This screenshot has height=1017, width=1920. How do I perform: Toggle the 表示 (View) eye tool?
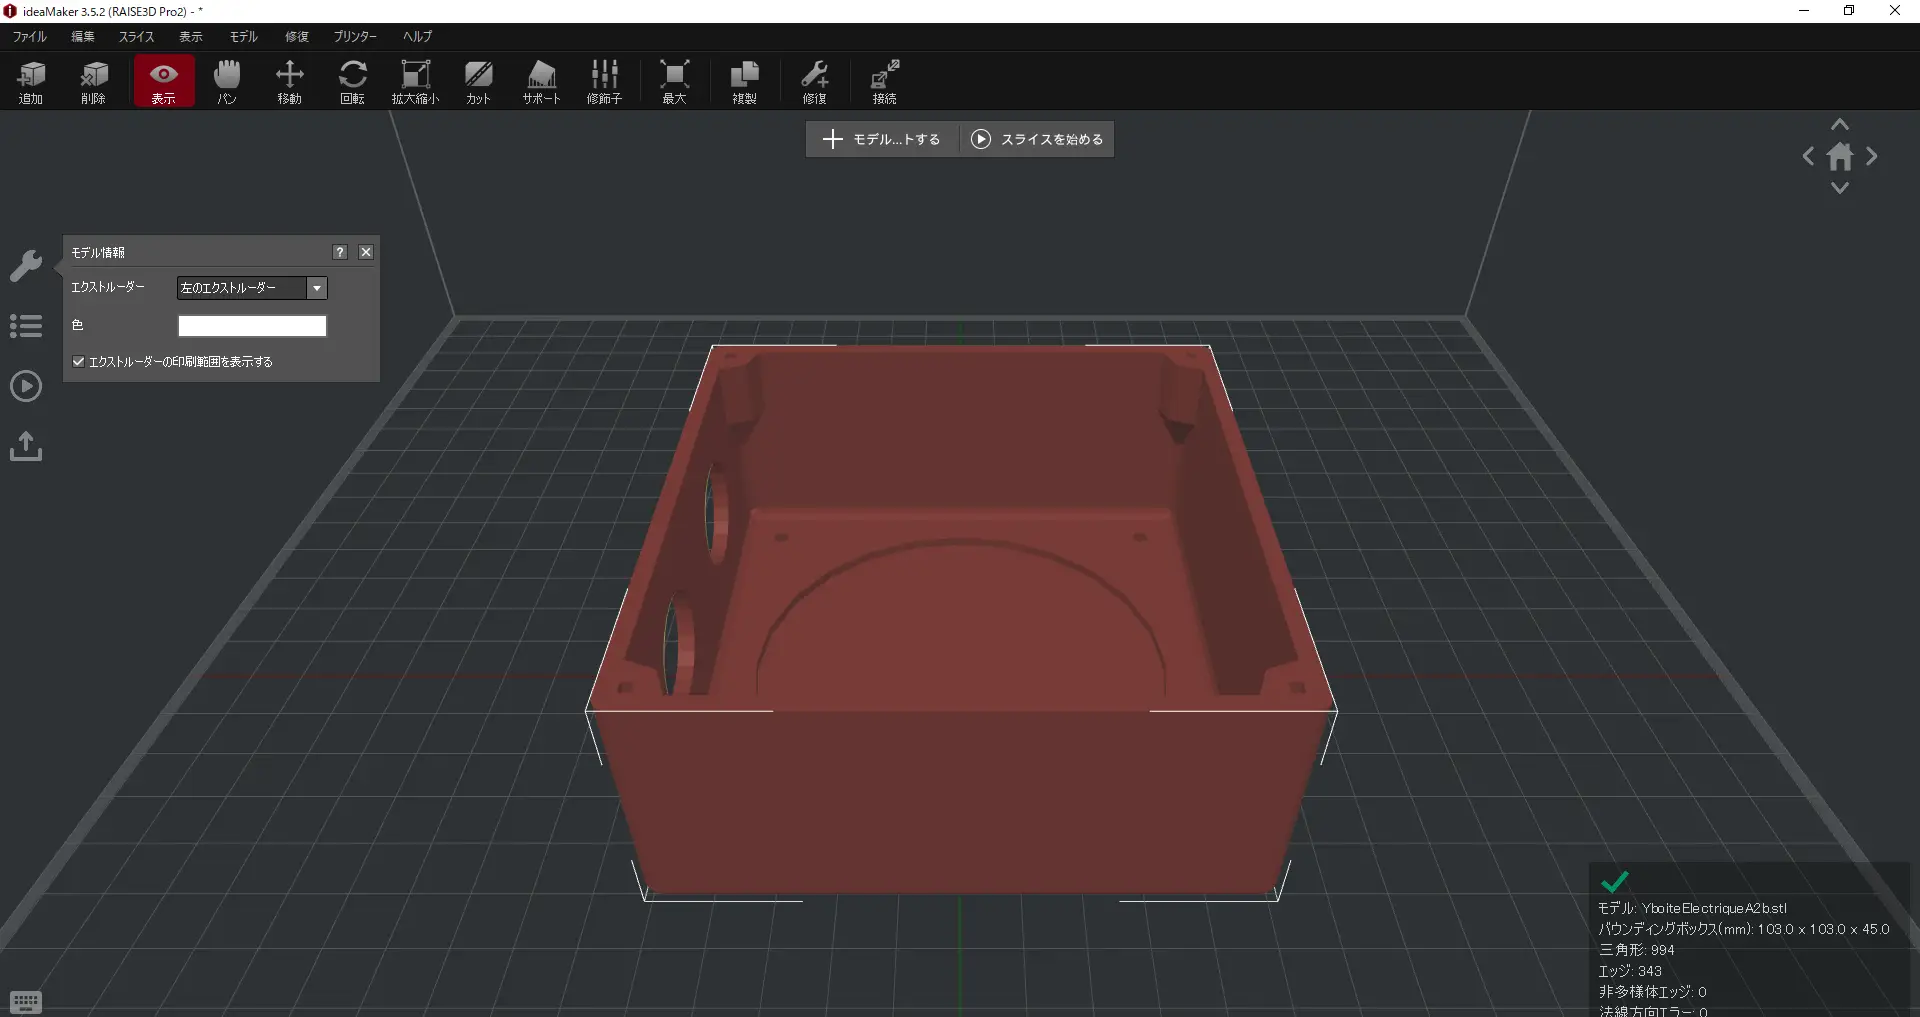163,81
